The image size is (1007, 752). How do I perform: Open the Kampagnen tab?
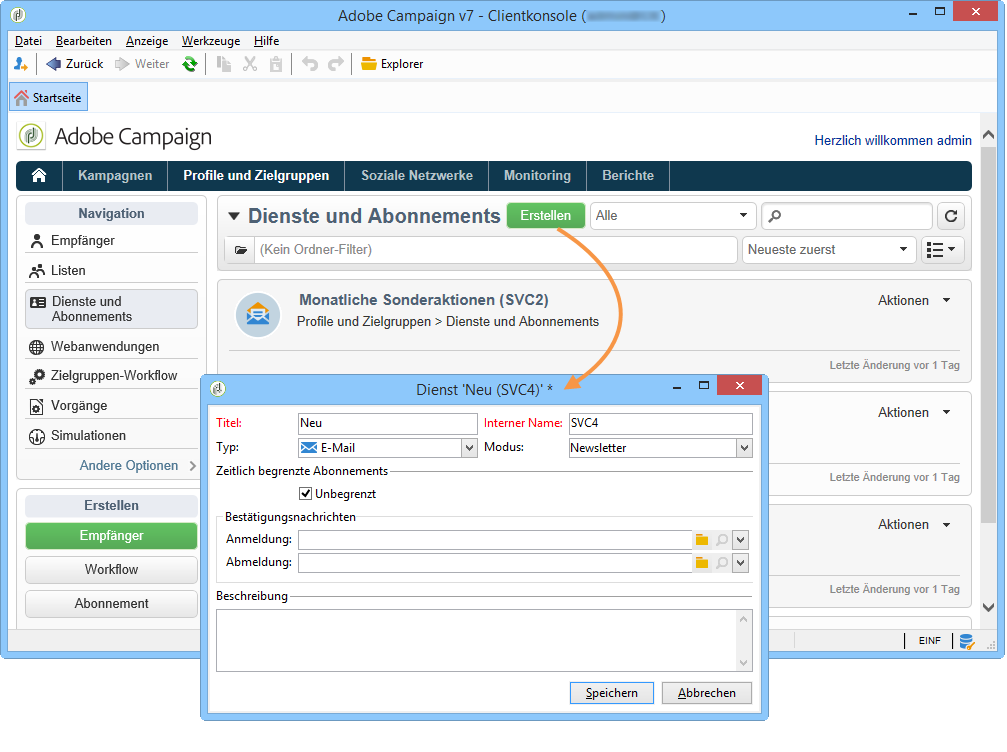click(x=115, y=175)
